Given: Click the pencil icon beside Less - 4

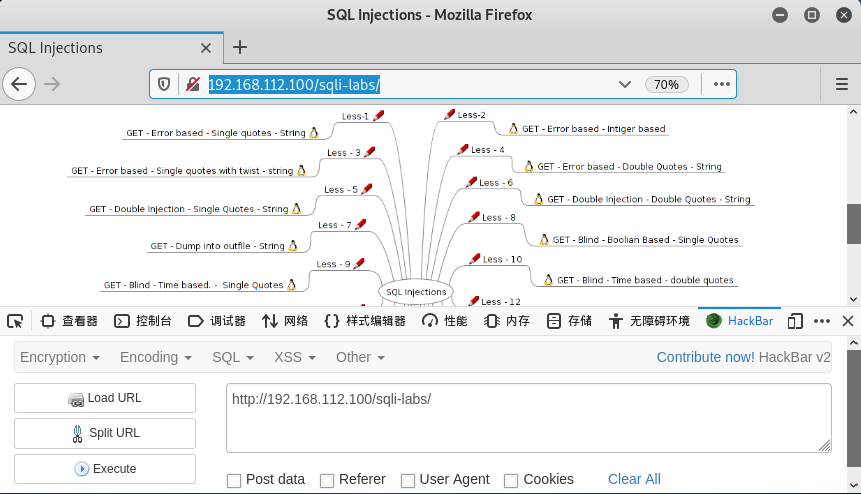Looking at the screenshot, I should pyautogui.click(x=463, y=149).
